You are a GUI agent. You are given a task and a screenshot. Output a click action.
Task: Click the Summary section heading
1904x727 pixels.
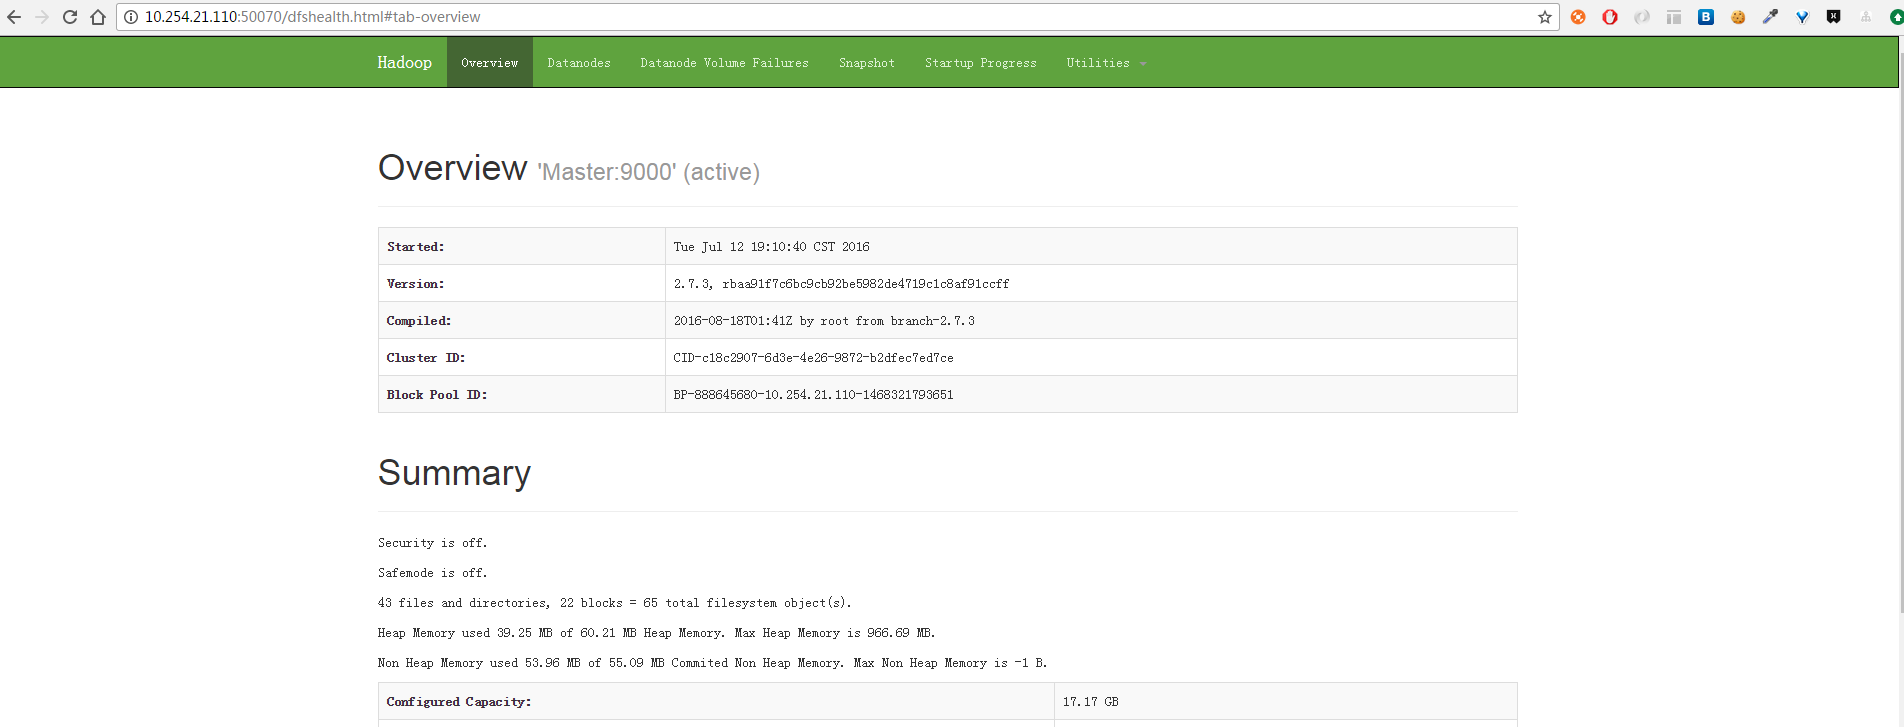pos(455,473)
